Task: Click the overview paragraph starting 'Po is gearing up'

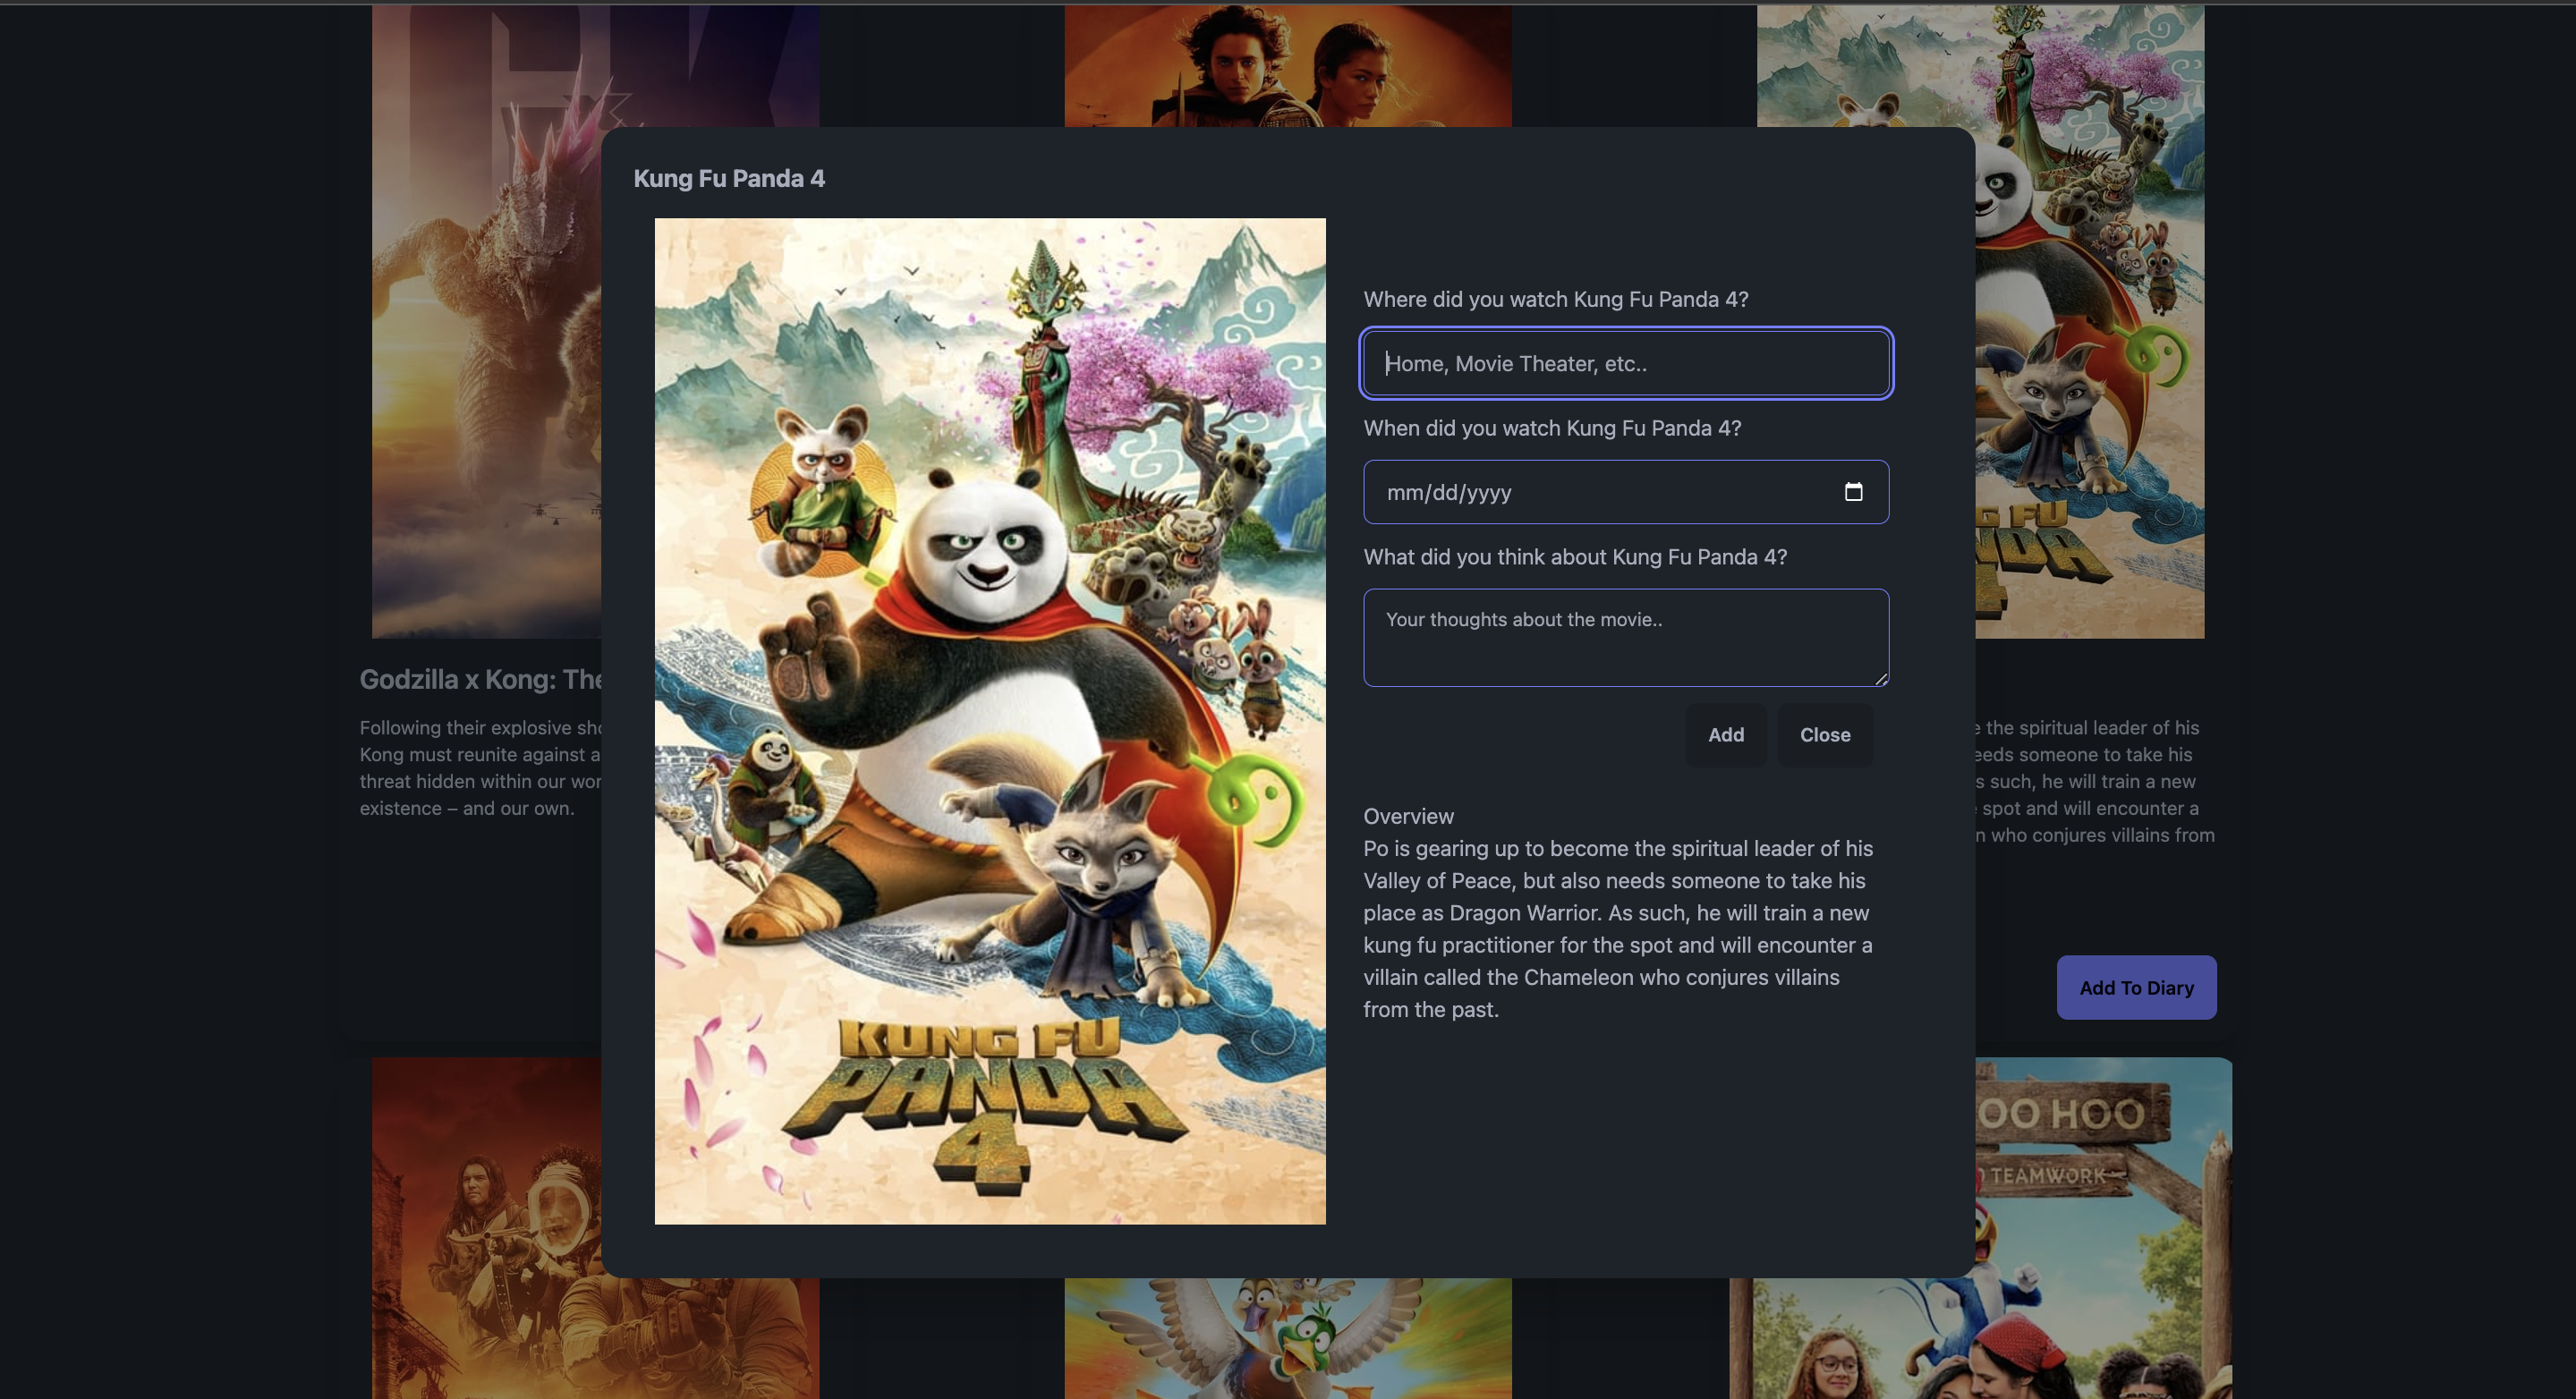Action: pos(1618,928)
